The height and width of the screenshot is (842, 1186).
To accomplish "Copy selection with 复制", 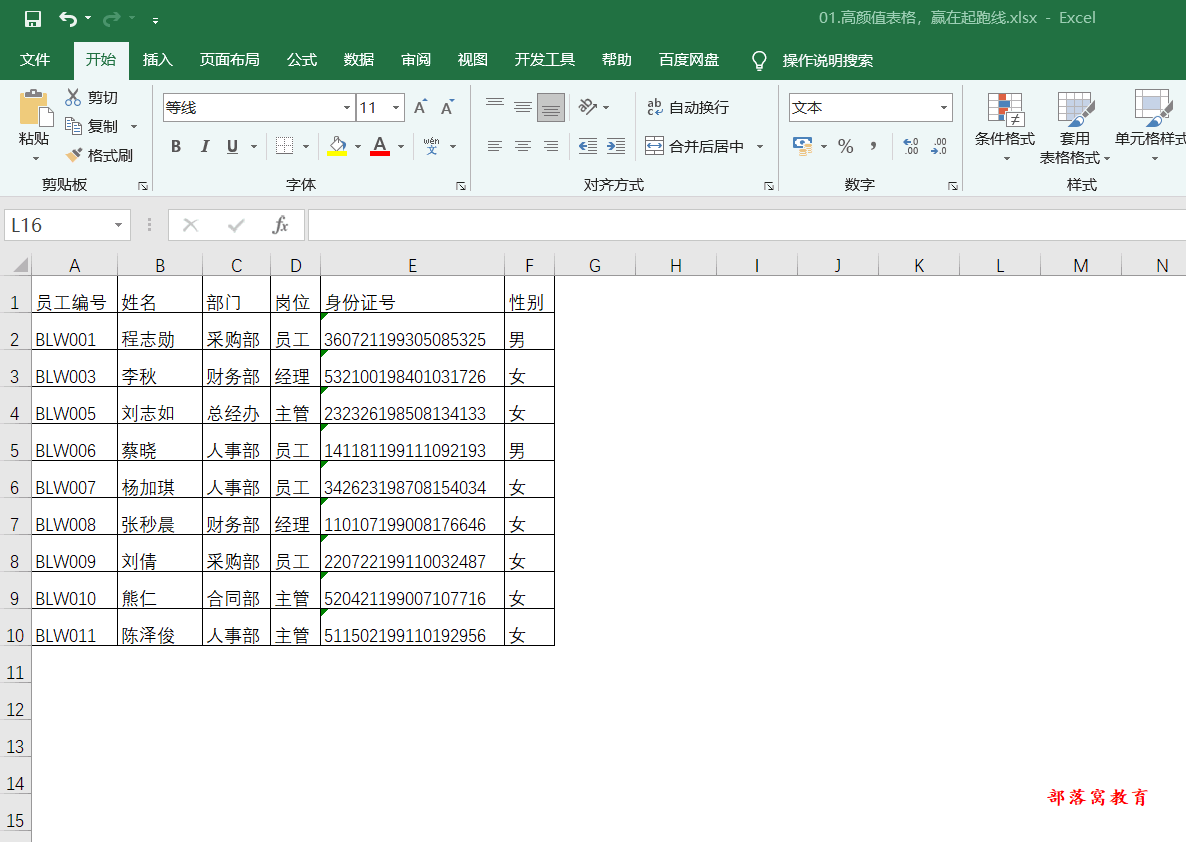I will pos(92,126).
